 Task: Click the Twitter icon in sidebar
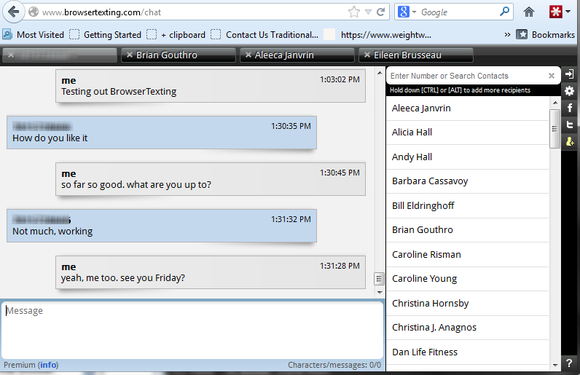coord(570,125)
